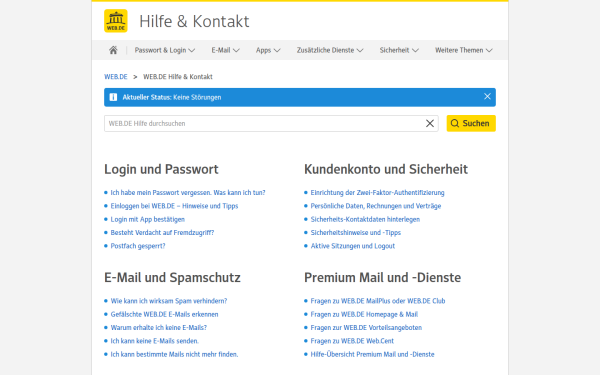The width and height of the screenshot is (600, 375).
Task: Expand the Weitere Themen menu
Action: pos(463,50)
